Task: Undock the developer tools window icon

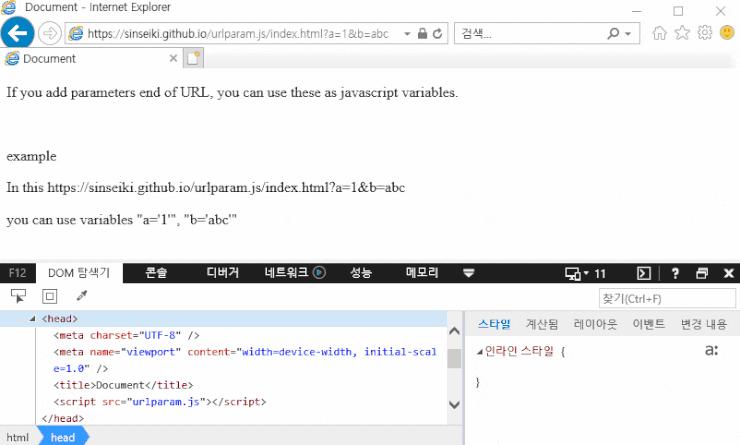Action: coord(702,273)
